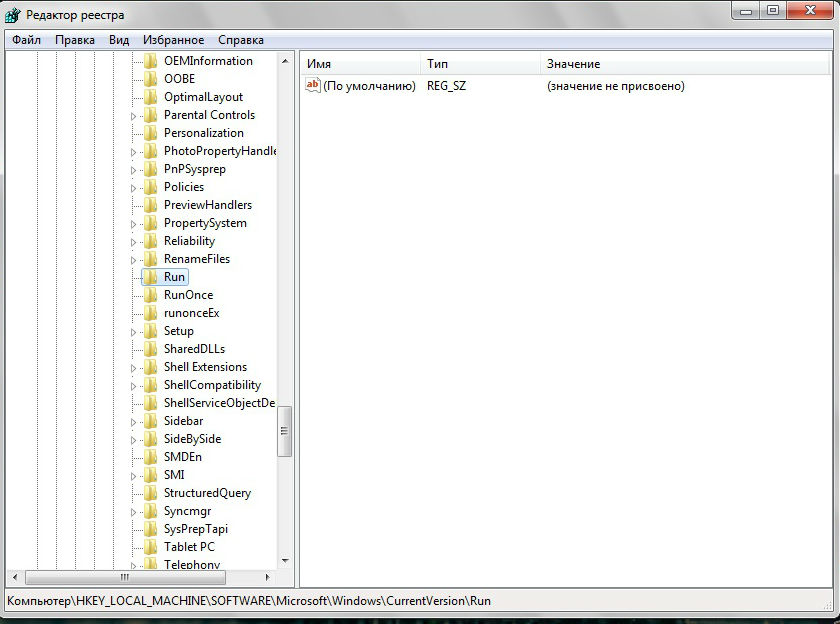840x624 pixels.
Task: Click the SharedDLLs folder icon
Action: tap(150, 349)
